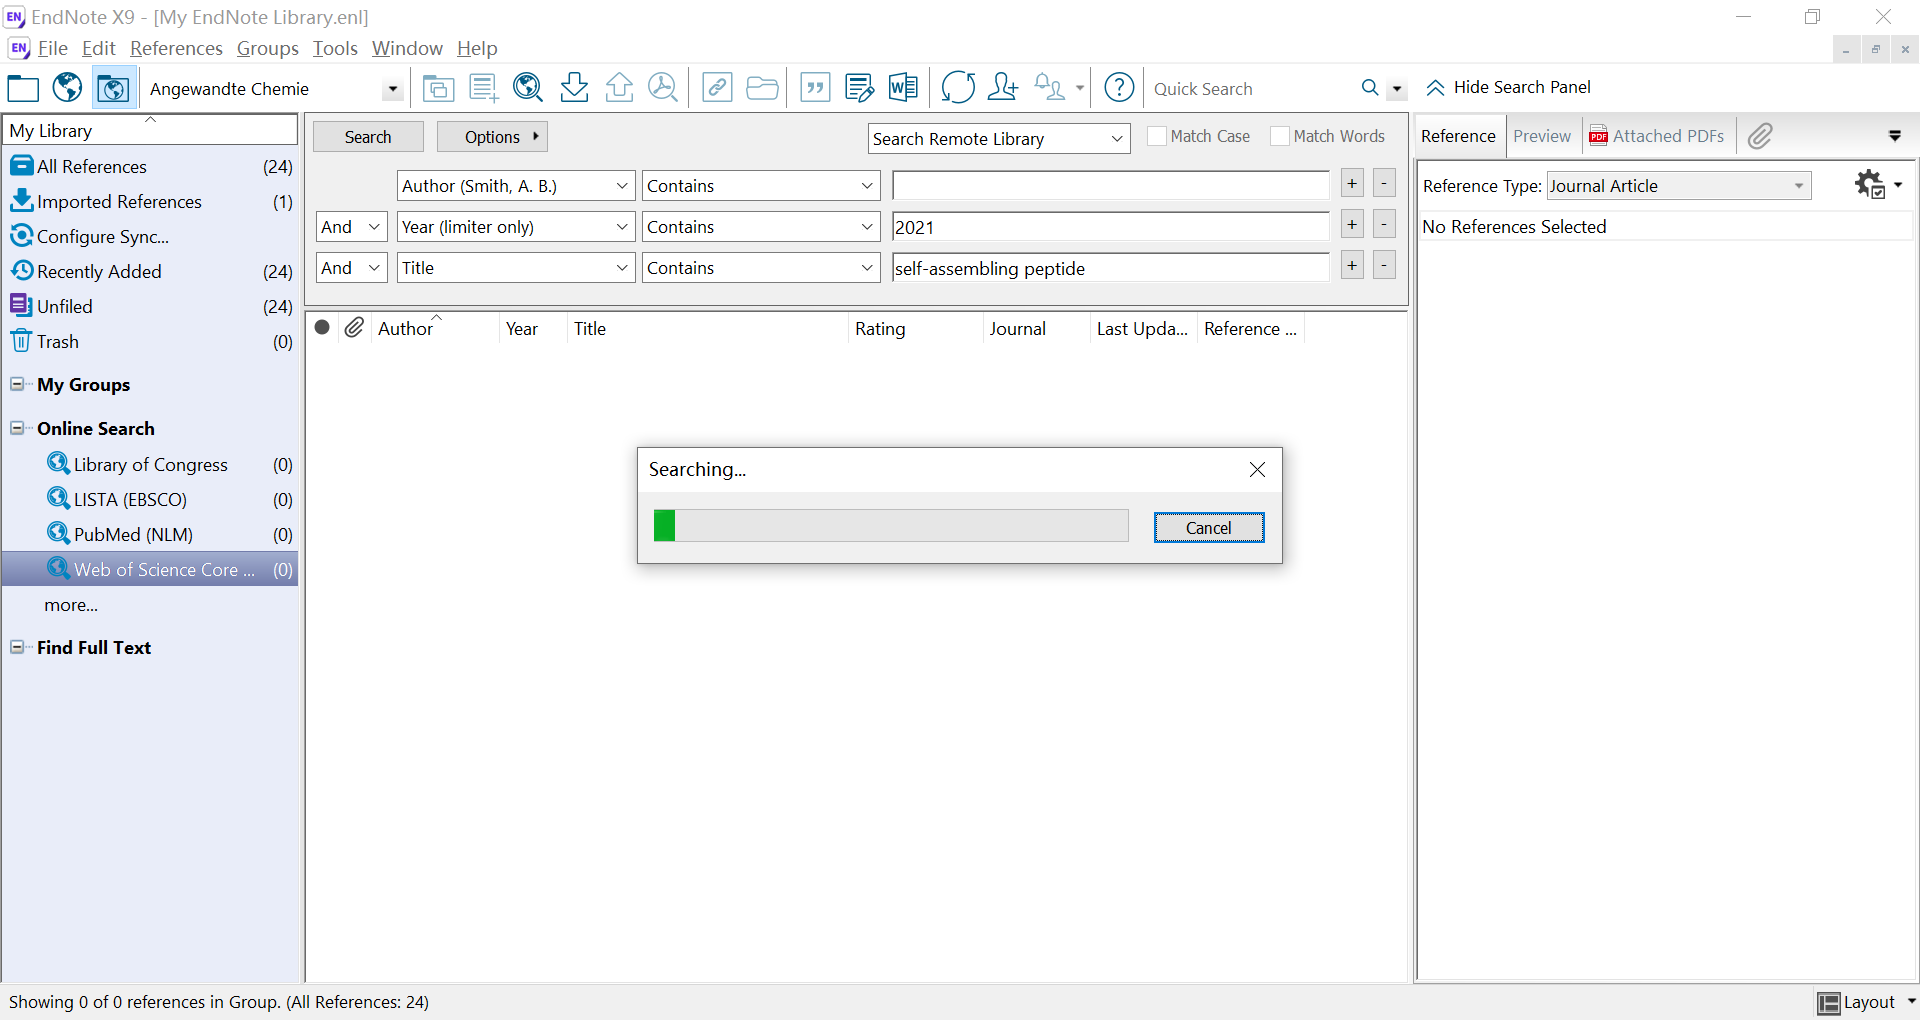Click the Find Full Text icon
This screenshot has width=1920, height=1020.
(663, 88)
